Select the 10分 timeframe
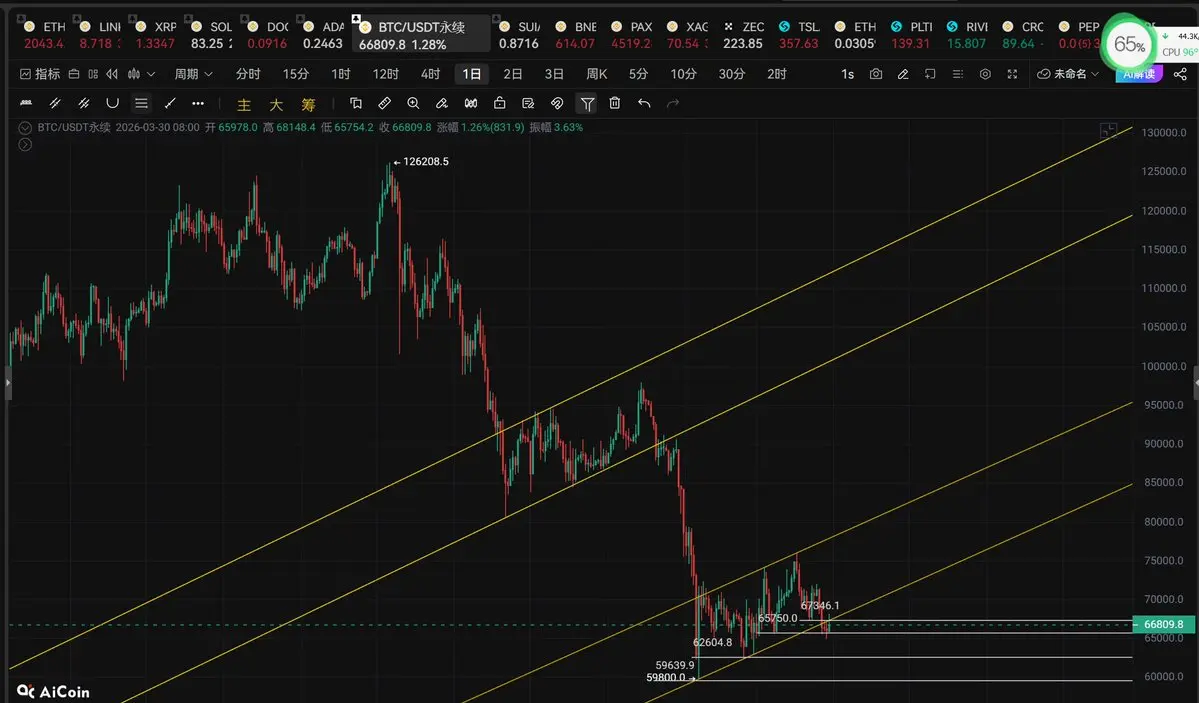1199x703 pixels. [684, 74]
